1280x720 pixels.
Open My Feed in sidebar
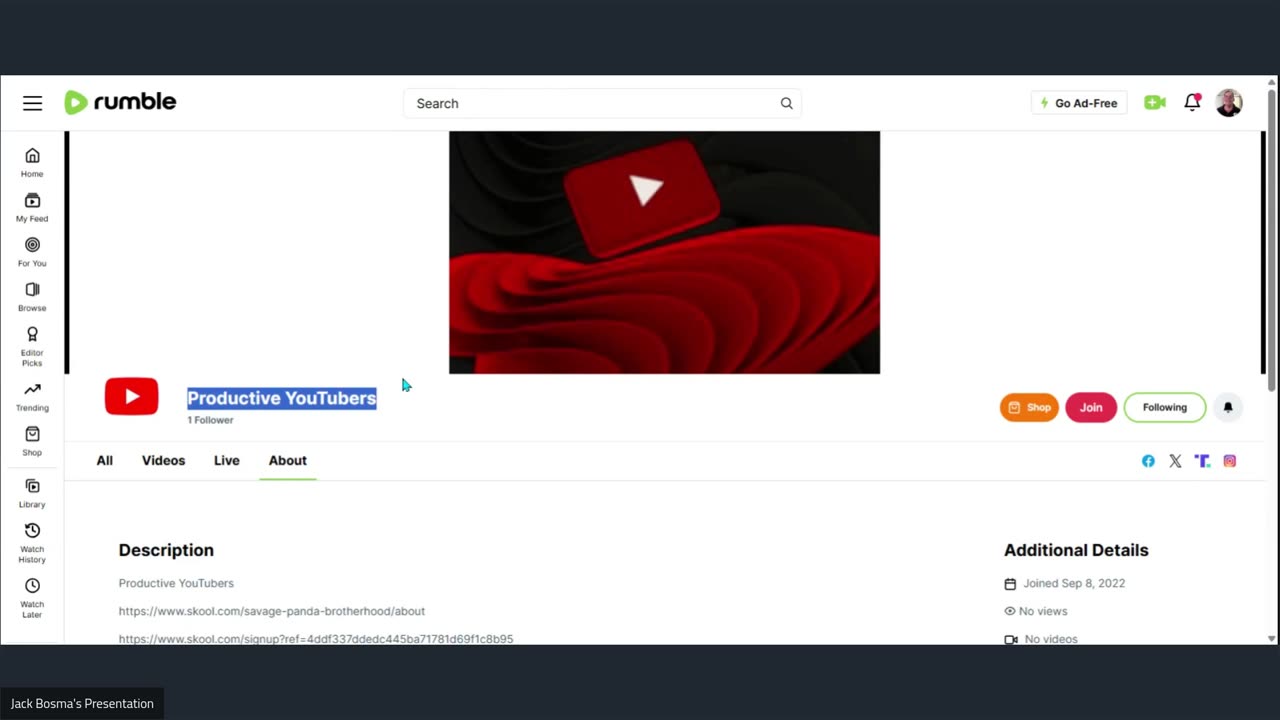click(32, 207)
